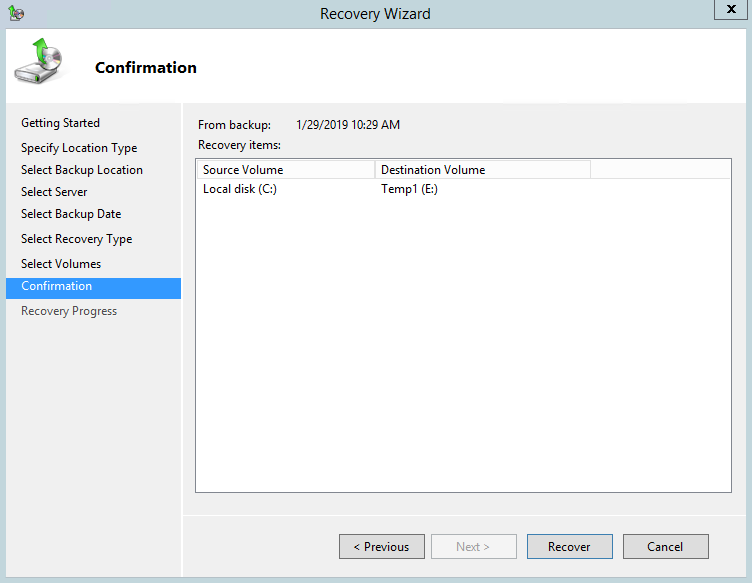This screenshot has width=752, height=583.
Task: Click the highlighted Confirmation step
Action: click(57, 287)
